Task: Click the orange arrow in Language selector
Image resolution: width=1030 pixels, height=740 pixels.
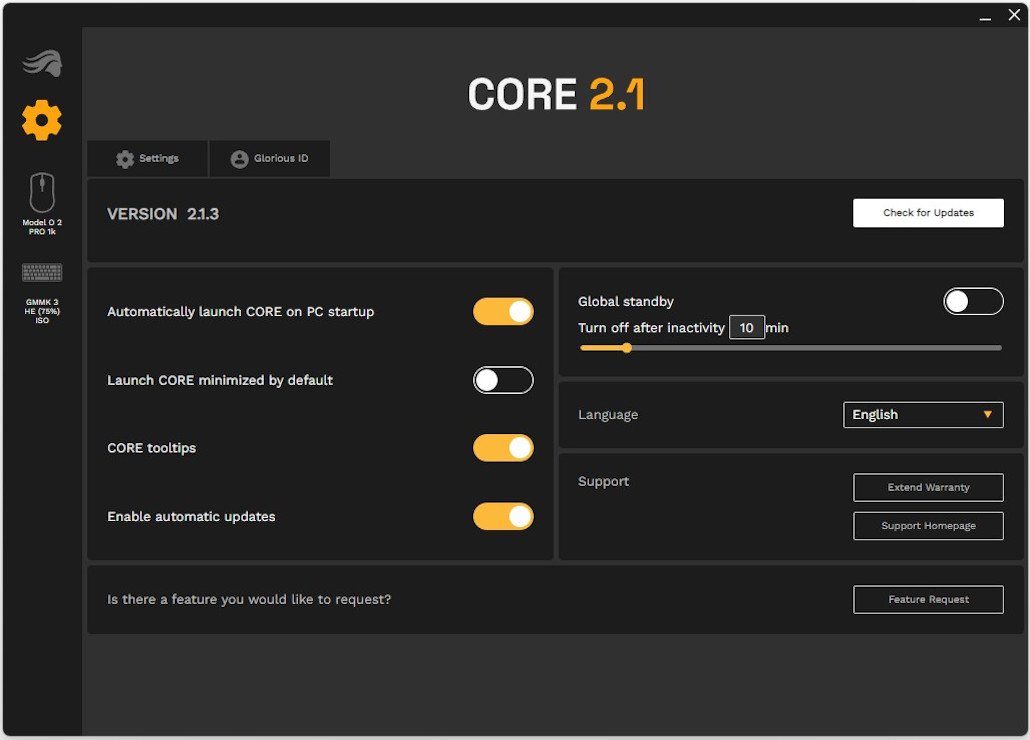Action: (x=988, y=415)
